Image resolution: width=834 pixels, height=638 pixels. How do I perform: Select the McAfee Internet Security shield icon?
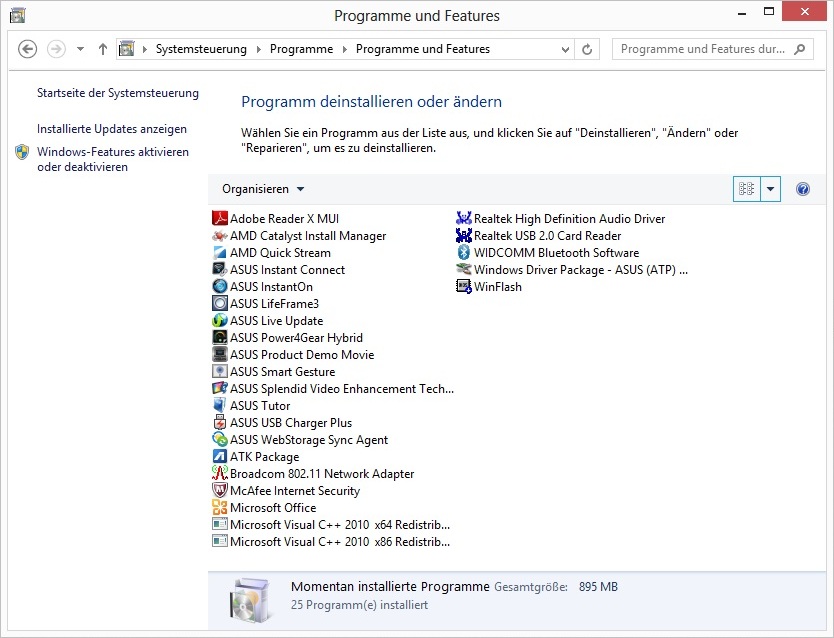coord(220,490)
